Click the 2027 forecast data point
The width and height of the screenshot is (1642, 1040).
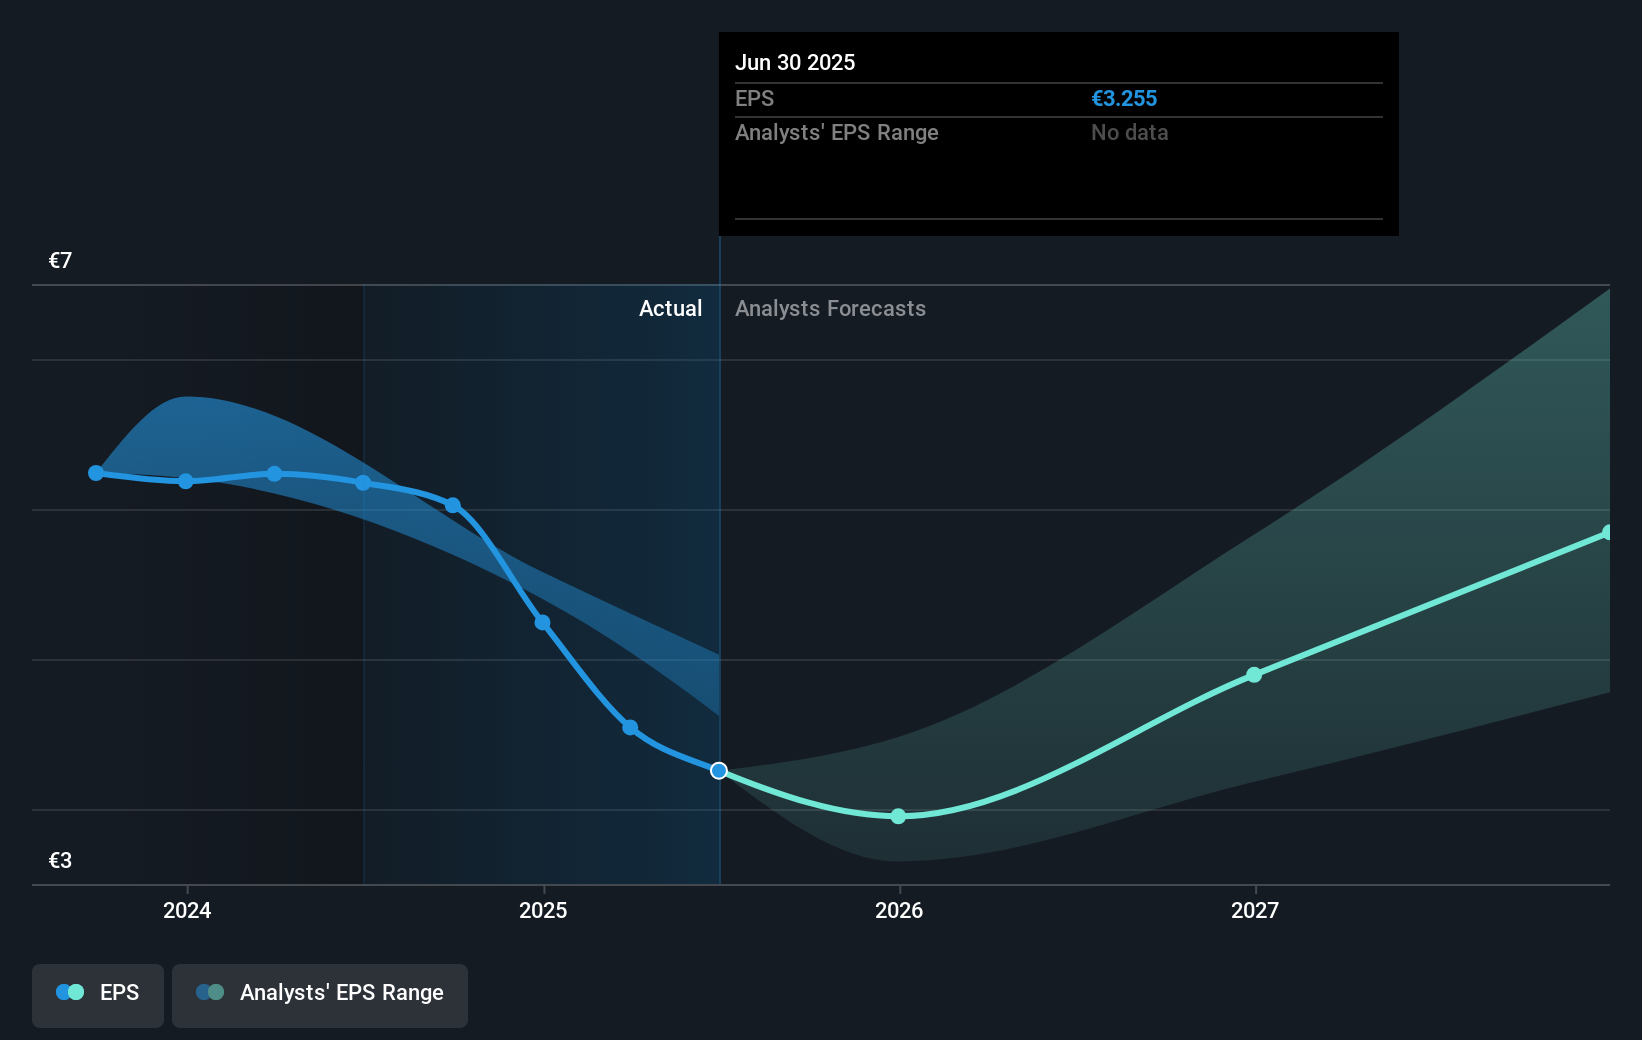[x=1253, y=675]
